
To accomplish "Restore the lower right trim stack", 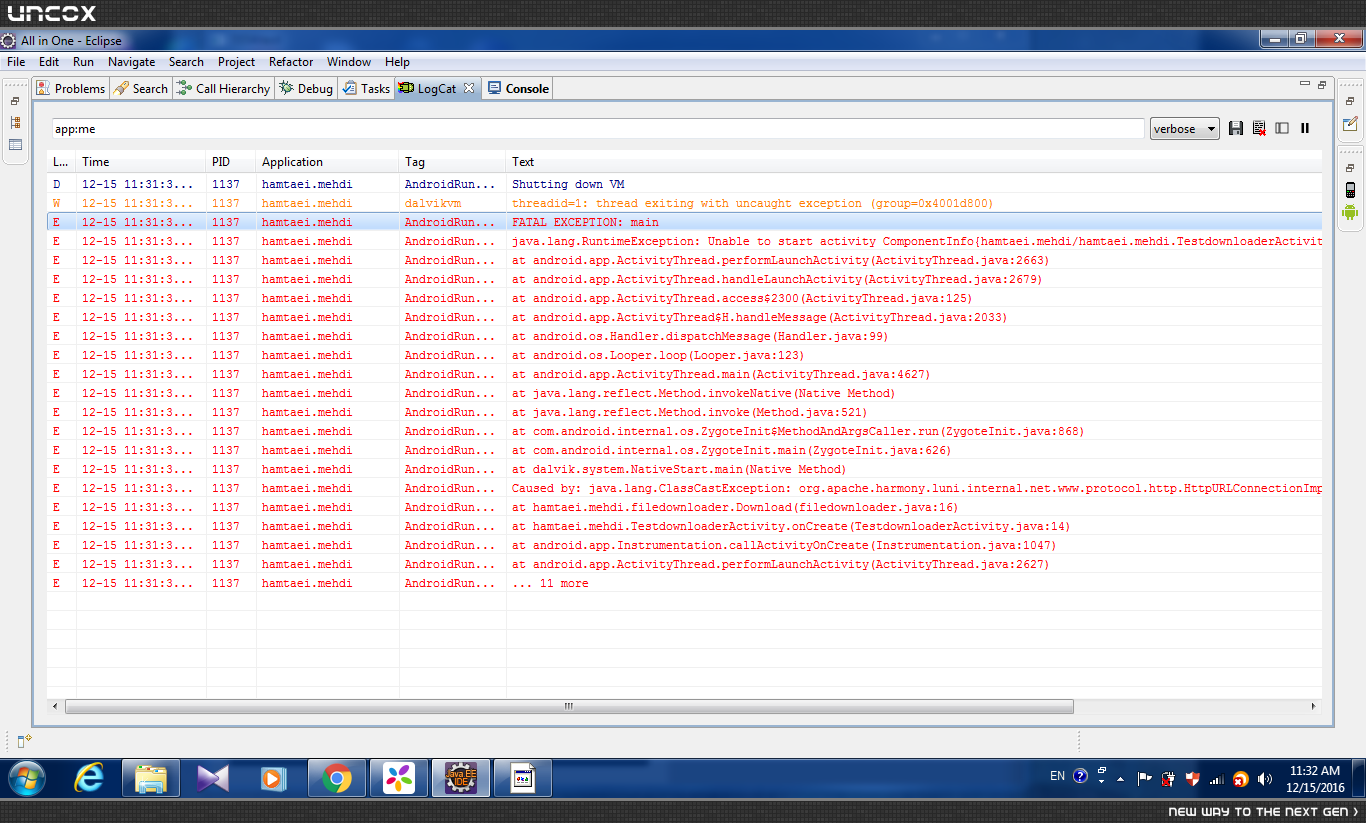I will click(1350, 168).
